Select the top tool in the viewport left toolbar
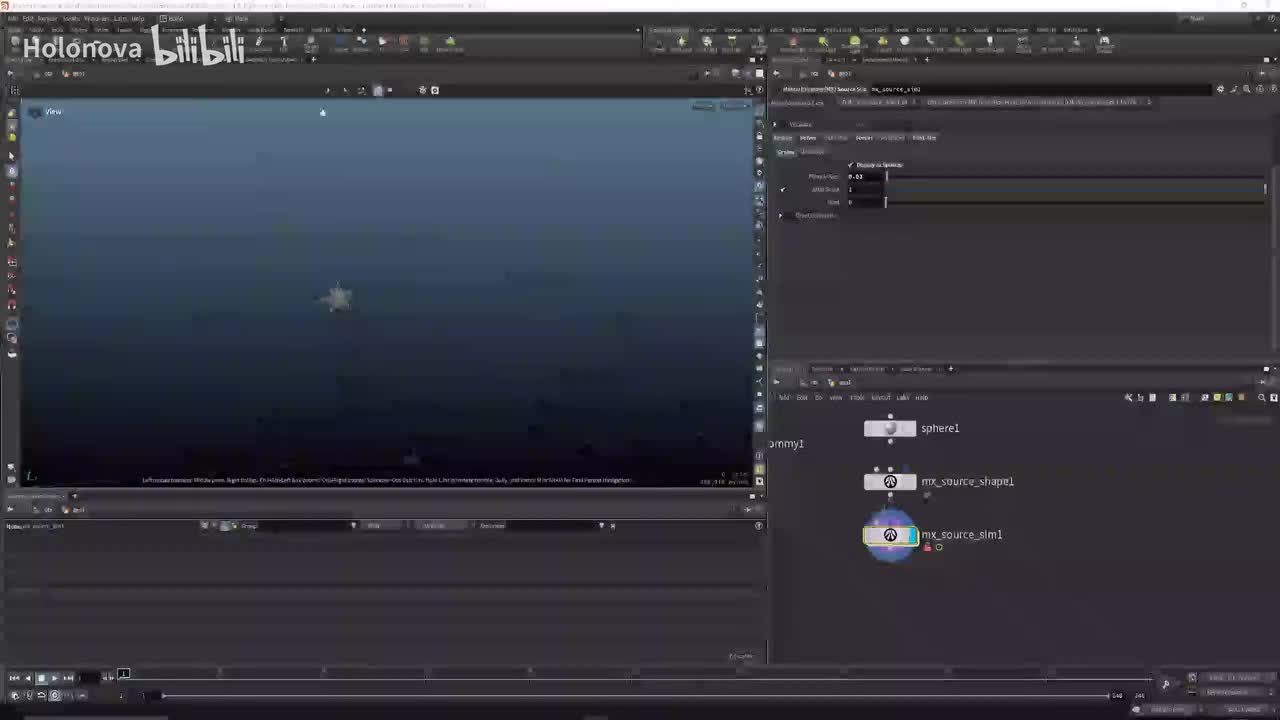 (x=12, y=114)
